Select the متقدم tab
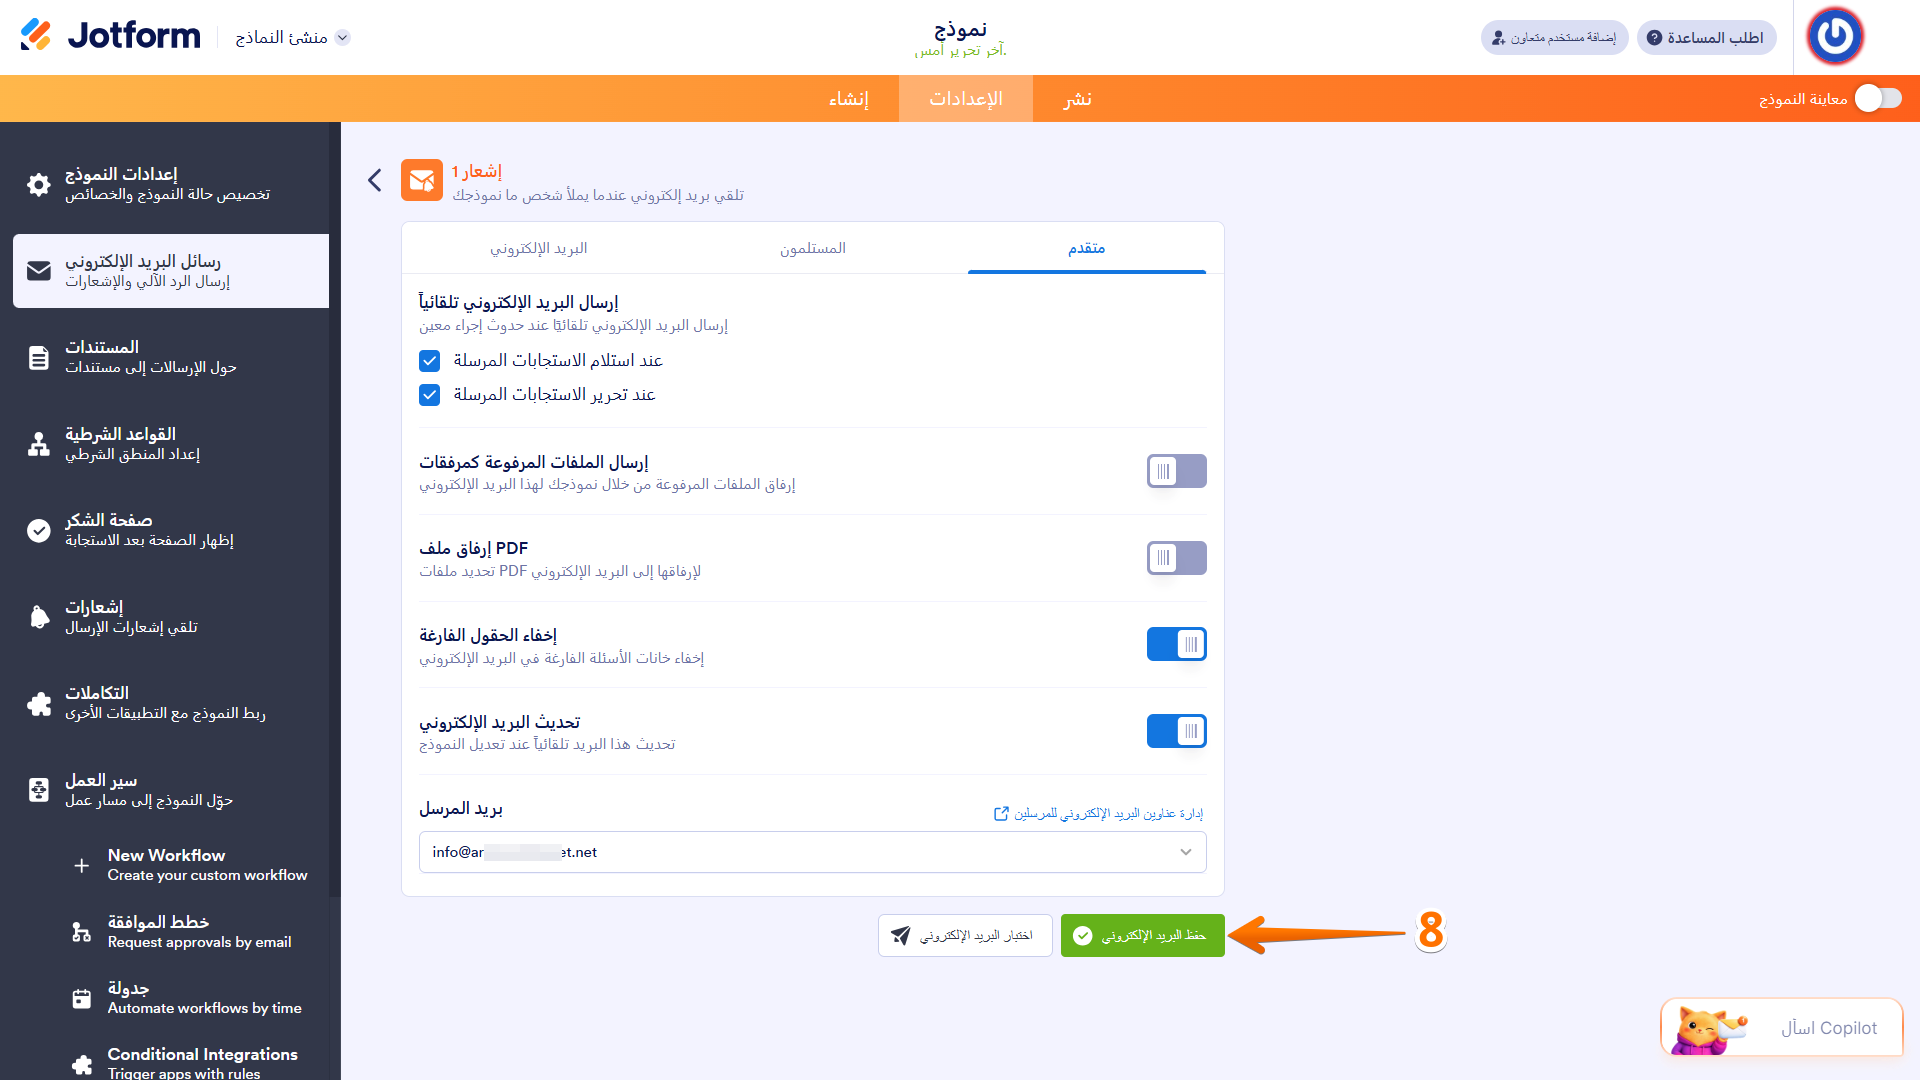The image size is (1920, 1080). 1086,248
